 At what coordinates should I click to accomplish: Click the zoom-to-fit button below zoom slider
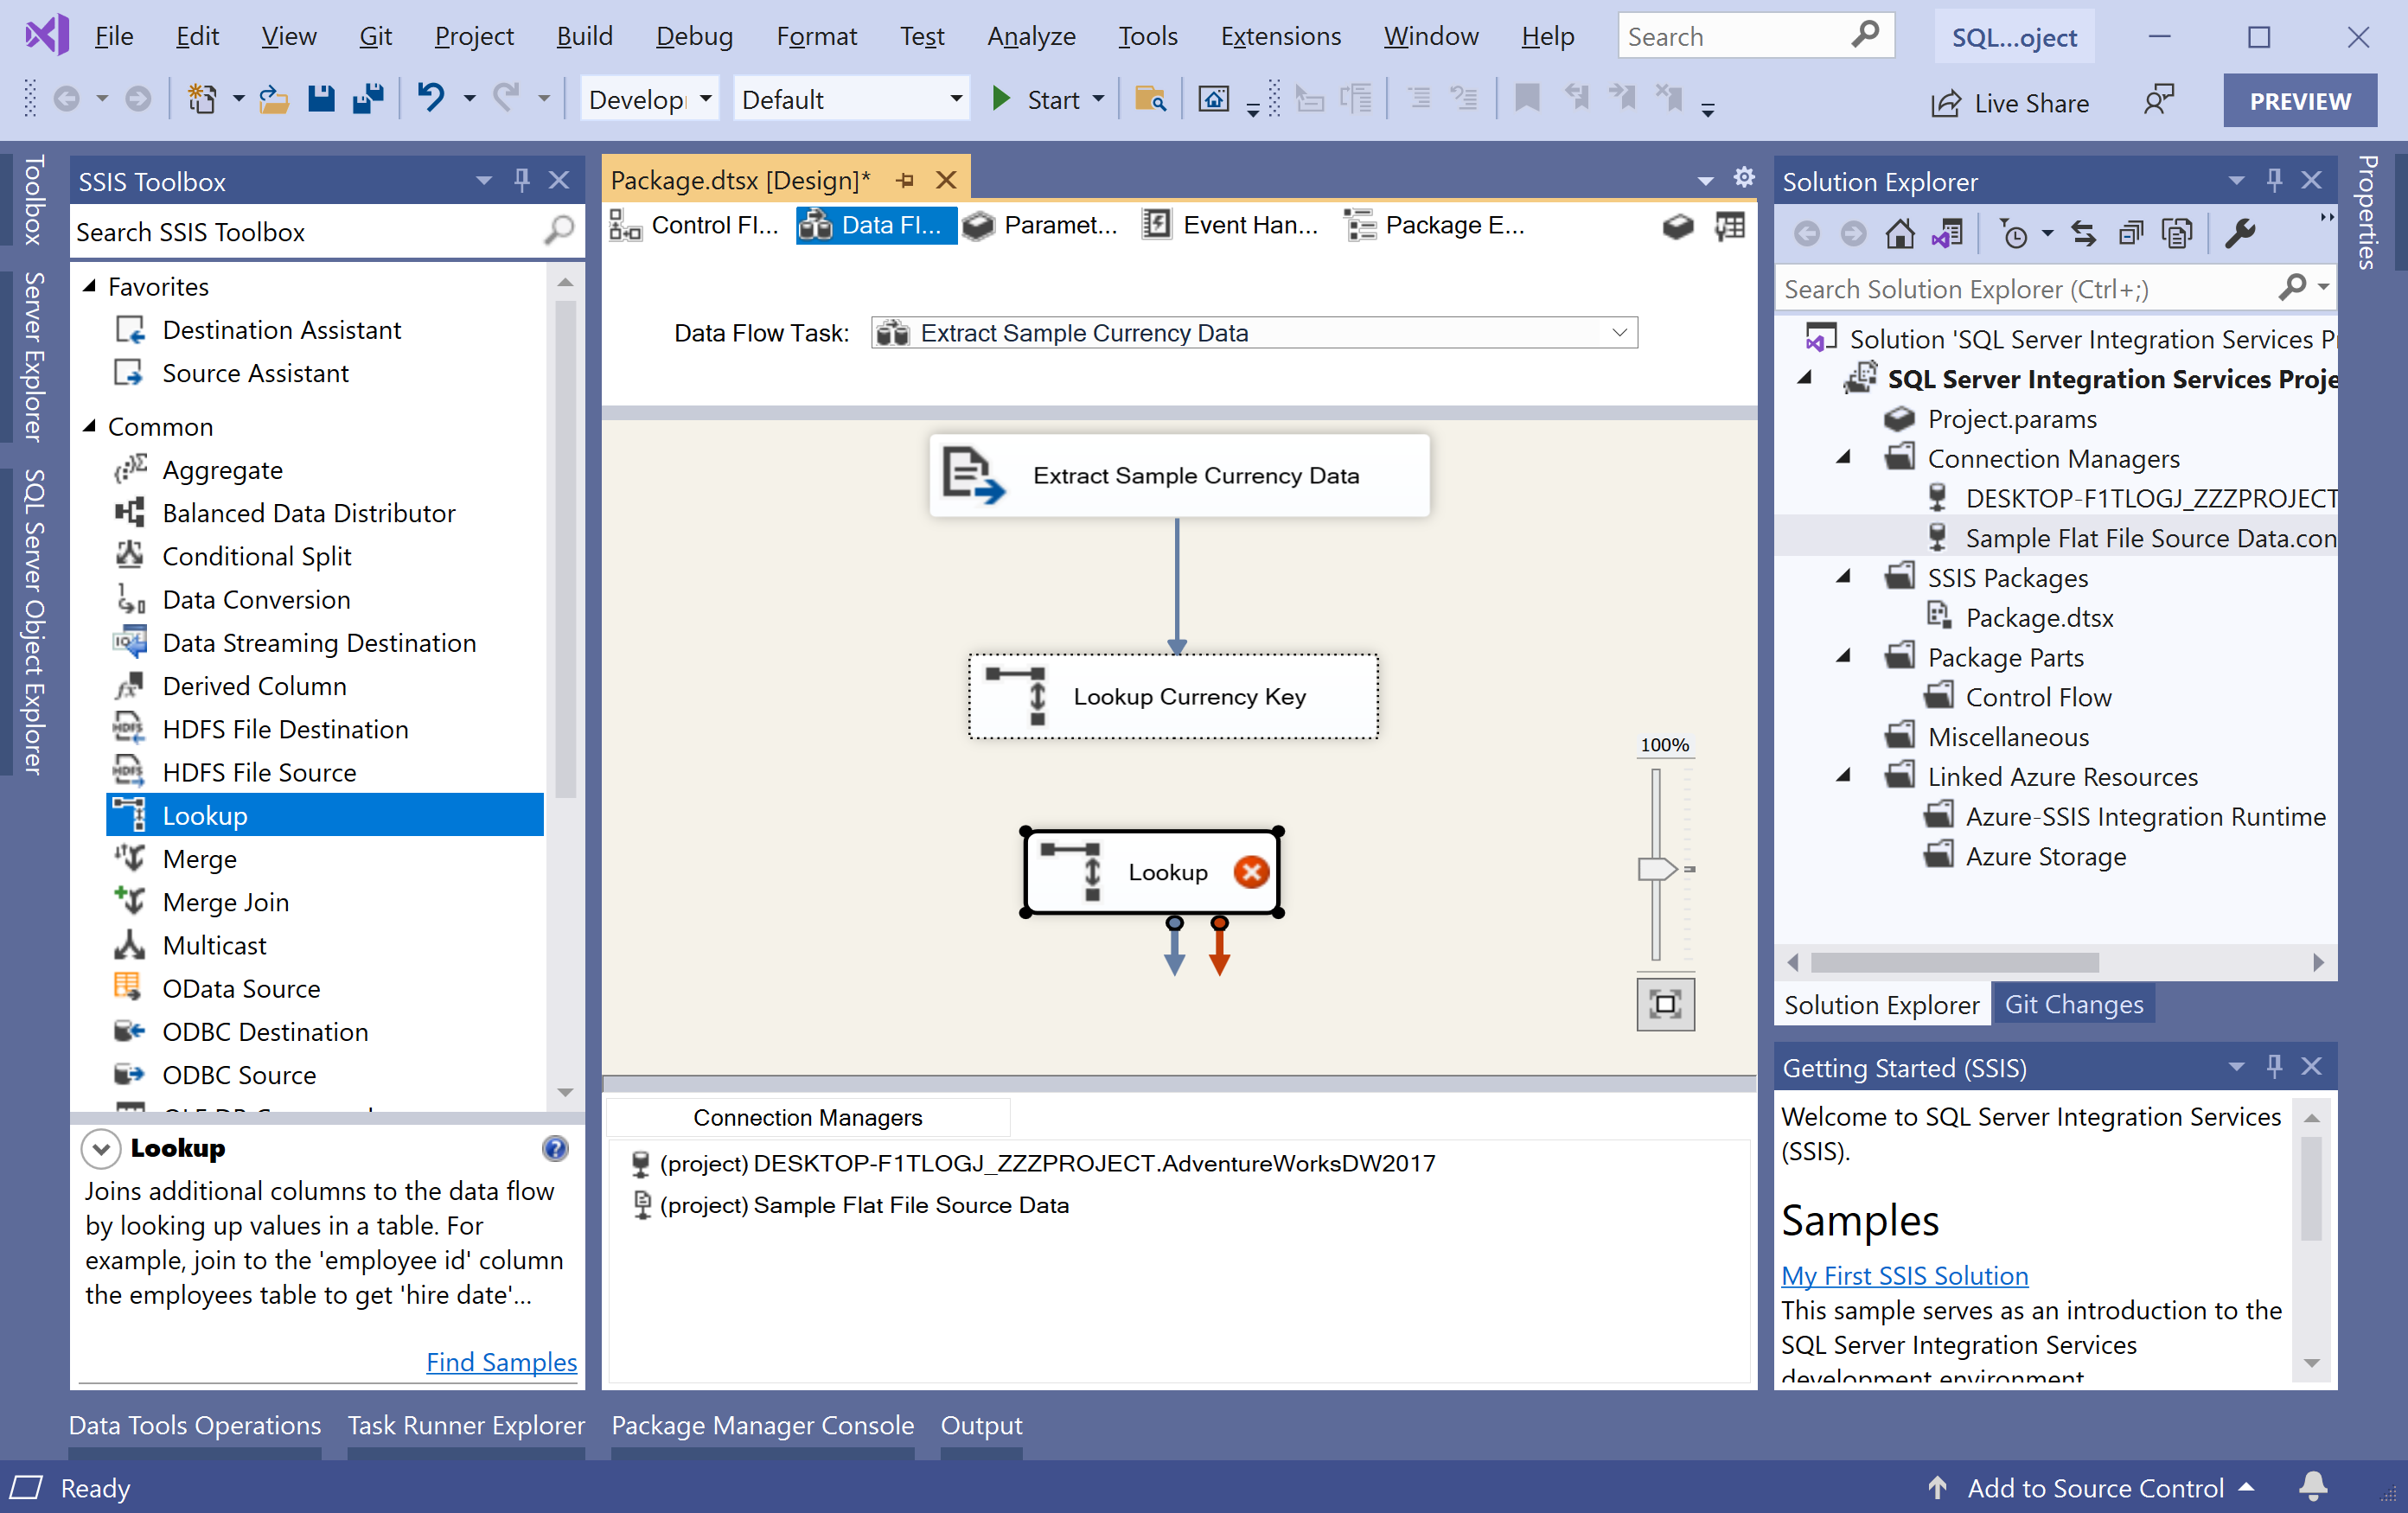tap(1664, 1003)
